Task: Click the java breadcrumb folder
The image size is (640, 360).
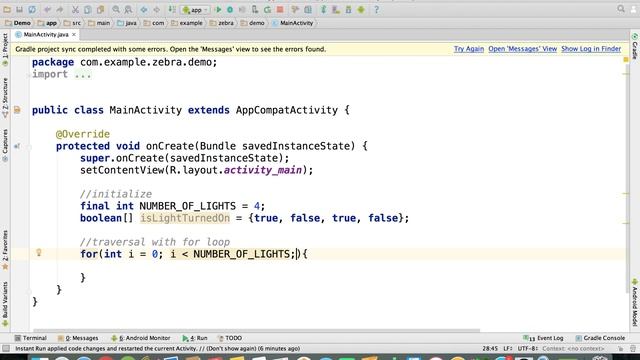Action: pyautogui.click(x=127, y=23)
